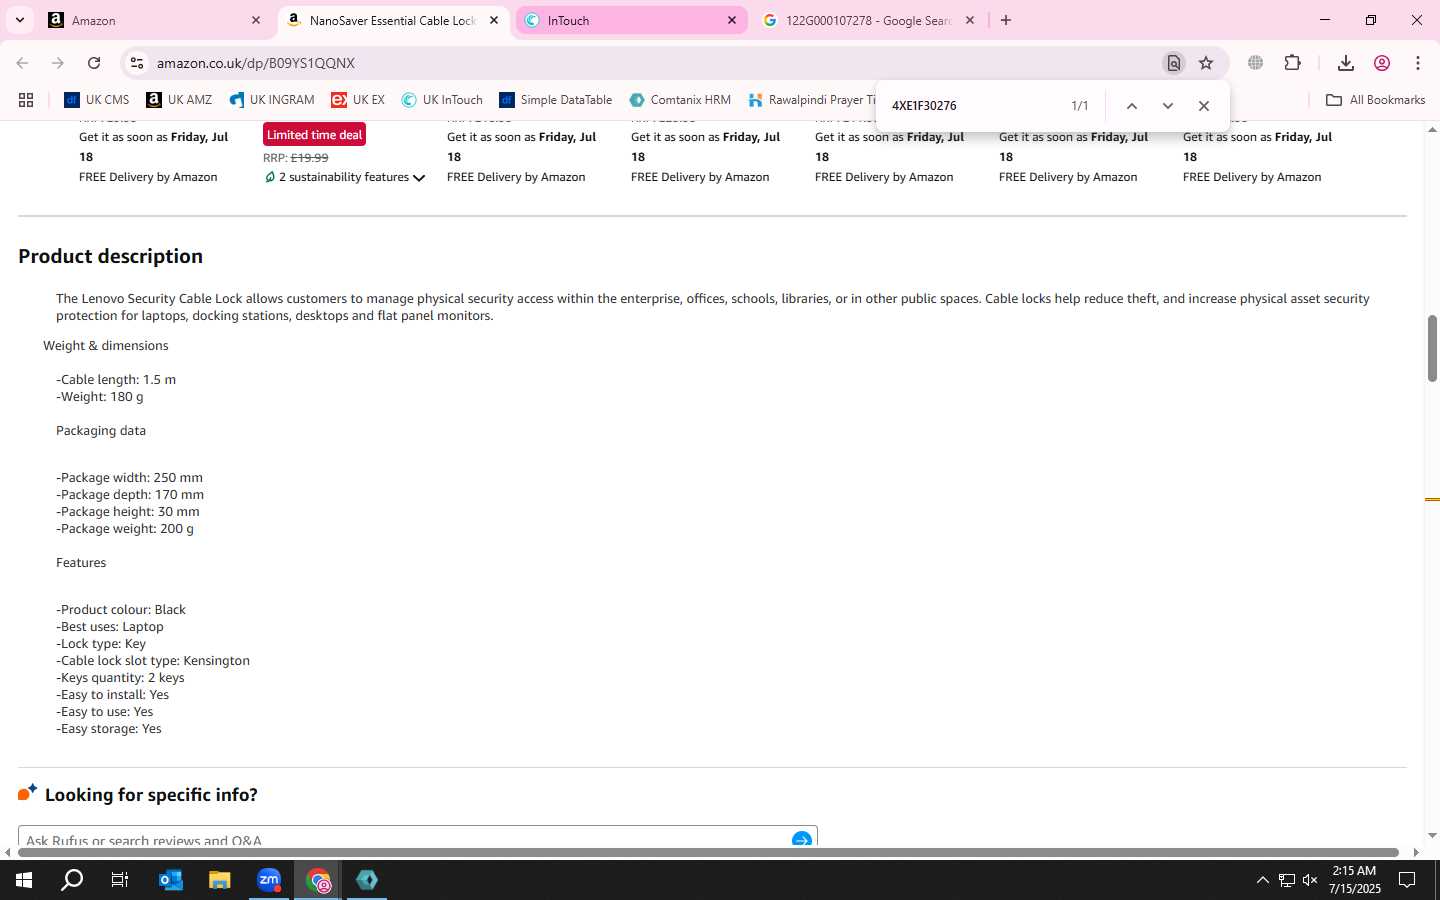Viewport: 1440px width, 900px height.
Task: Open the UK AMZ bookmark
Action: (179, 100)
